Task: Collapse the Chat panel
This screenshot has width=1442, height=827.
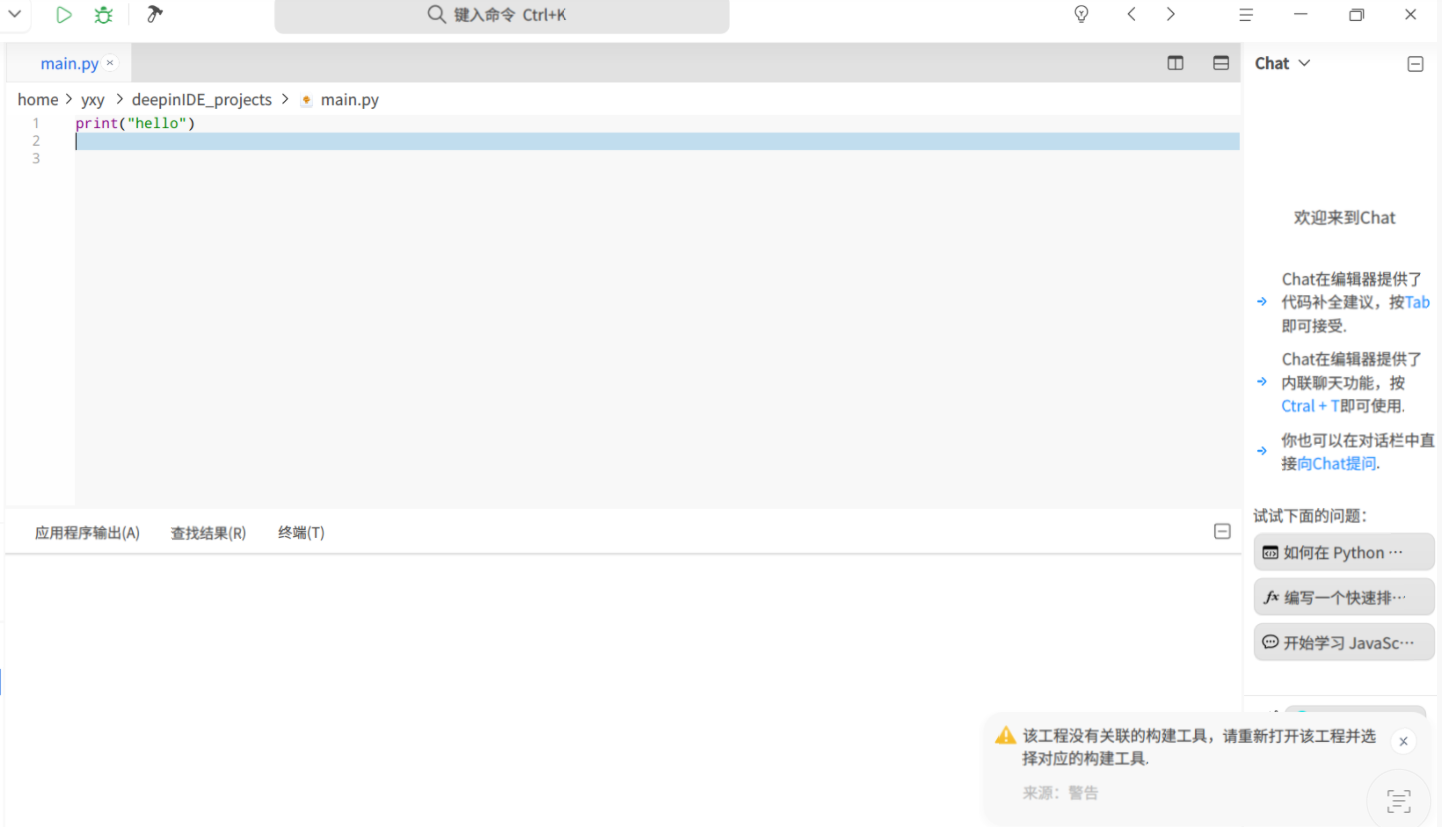Action: 1415,64
